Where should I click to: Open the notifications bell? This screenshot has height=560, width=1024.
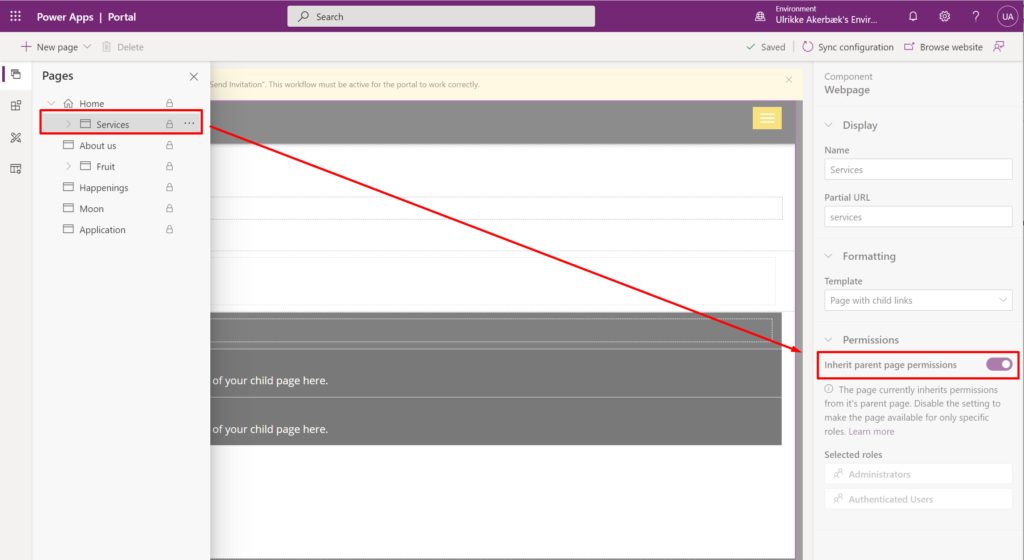coord(913,17)
